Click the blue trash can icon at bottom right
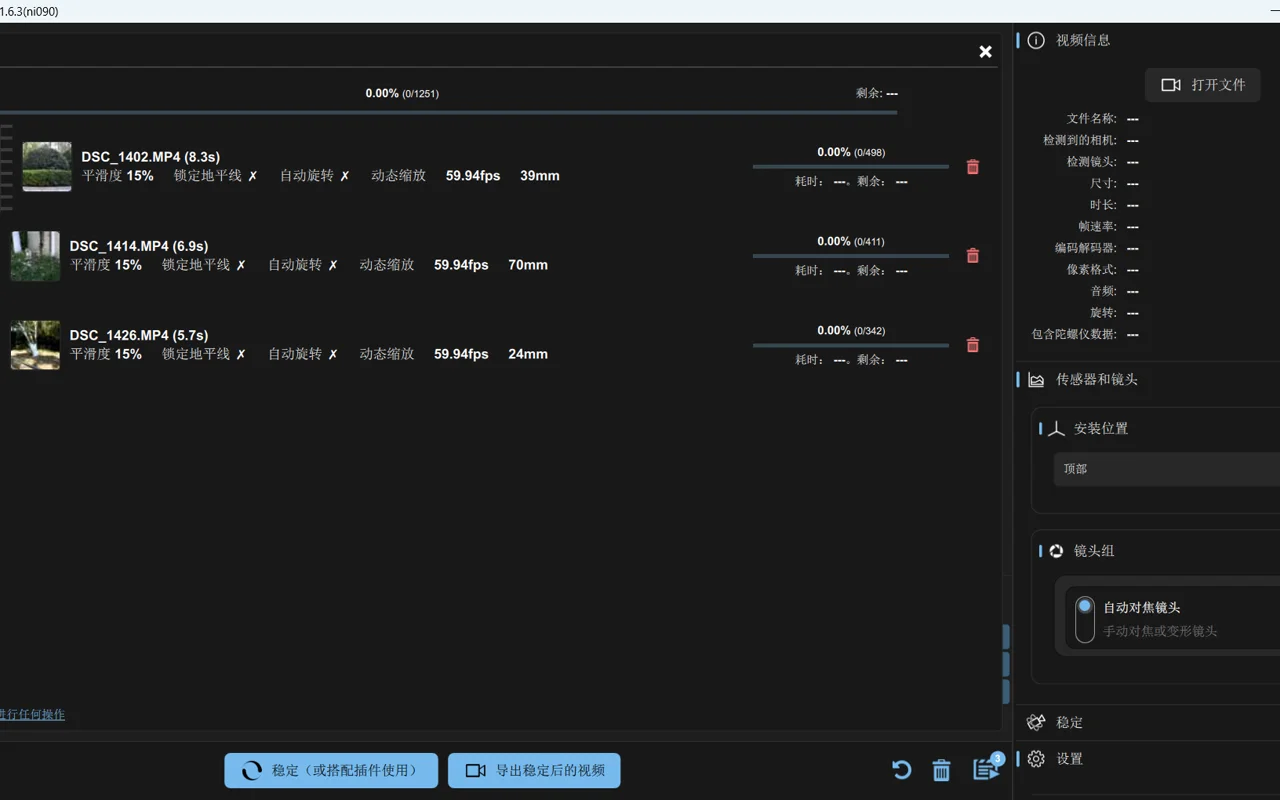Screen dimensions: 1280x800 [941, 770]
